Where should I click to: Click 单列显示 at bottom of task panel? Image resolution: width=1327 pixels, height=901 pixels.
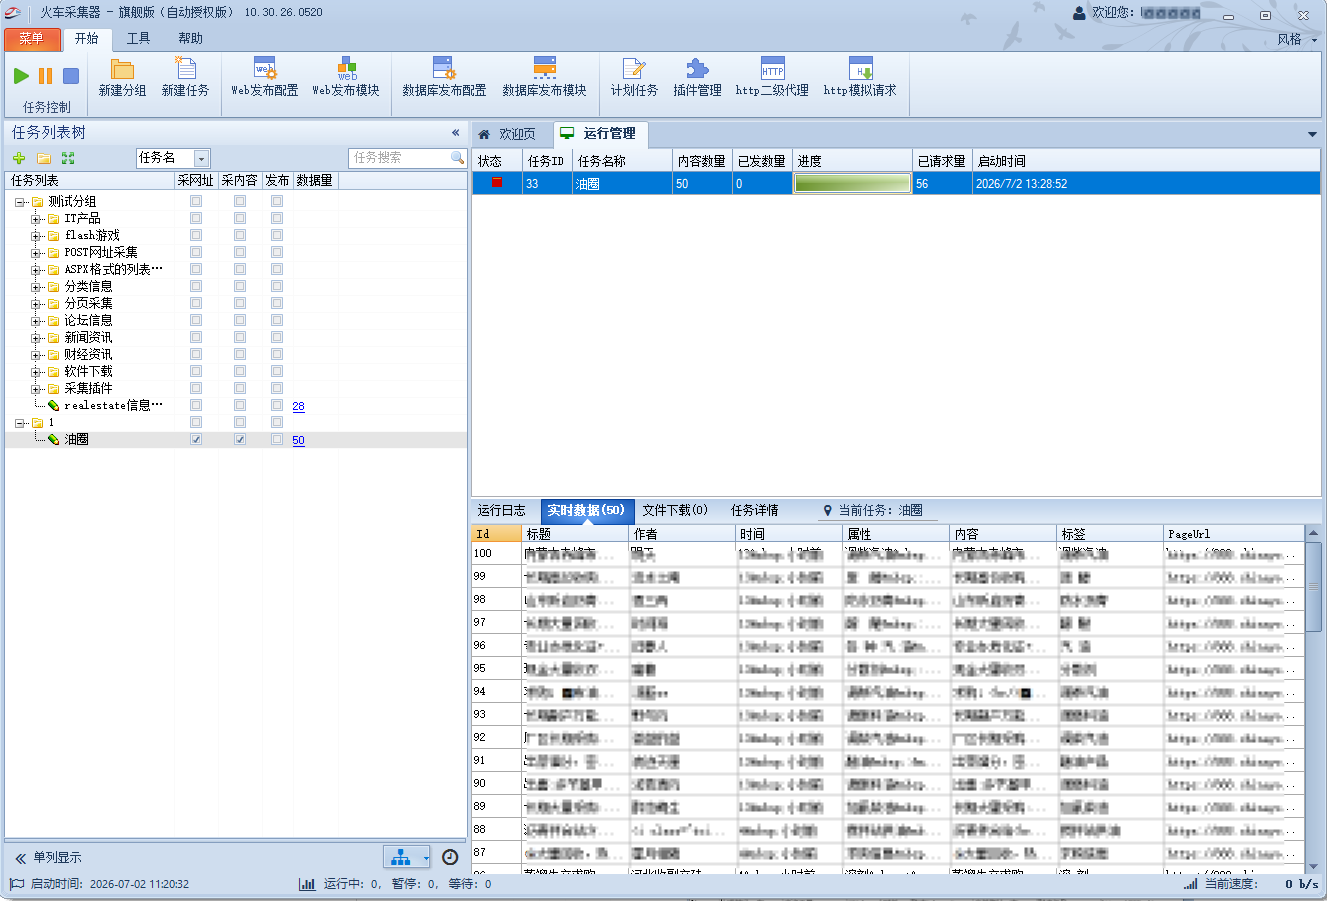[57, 858]
